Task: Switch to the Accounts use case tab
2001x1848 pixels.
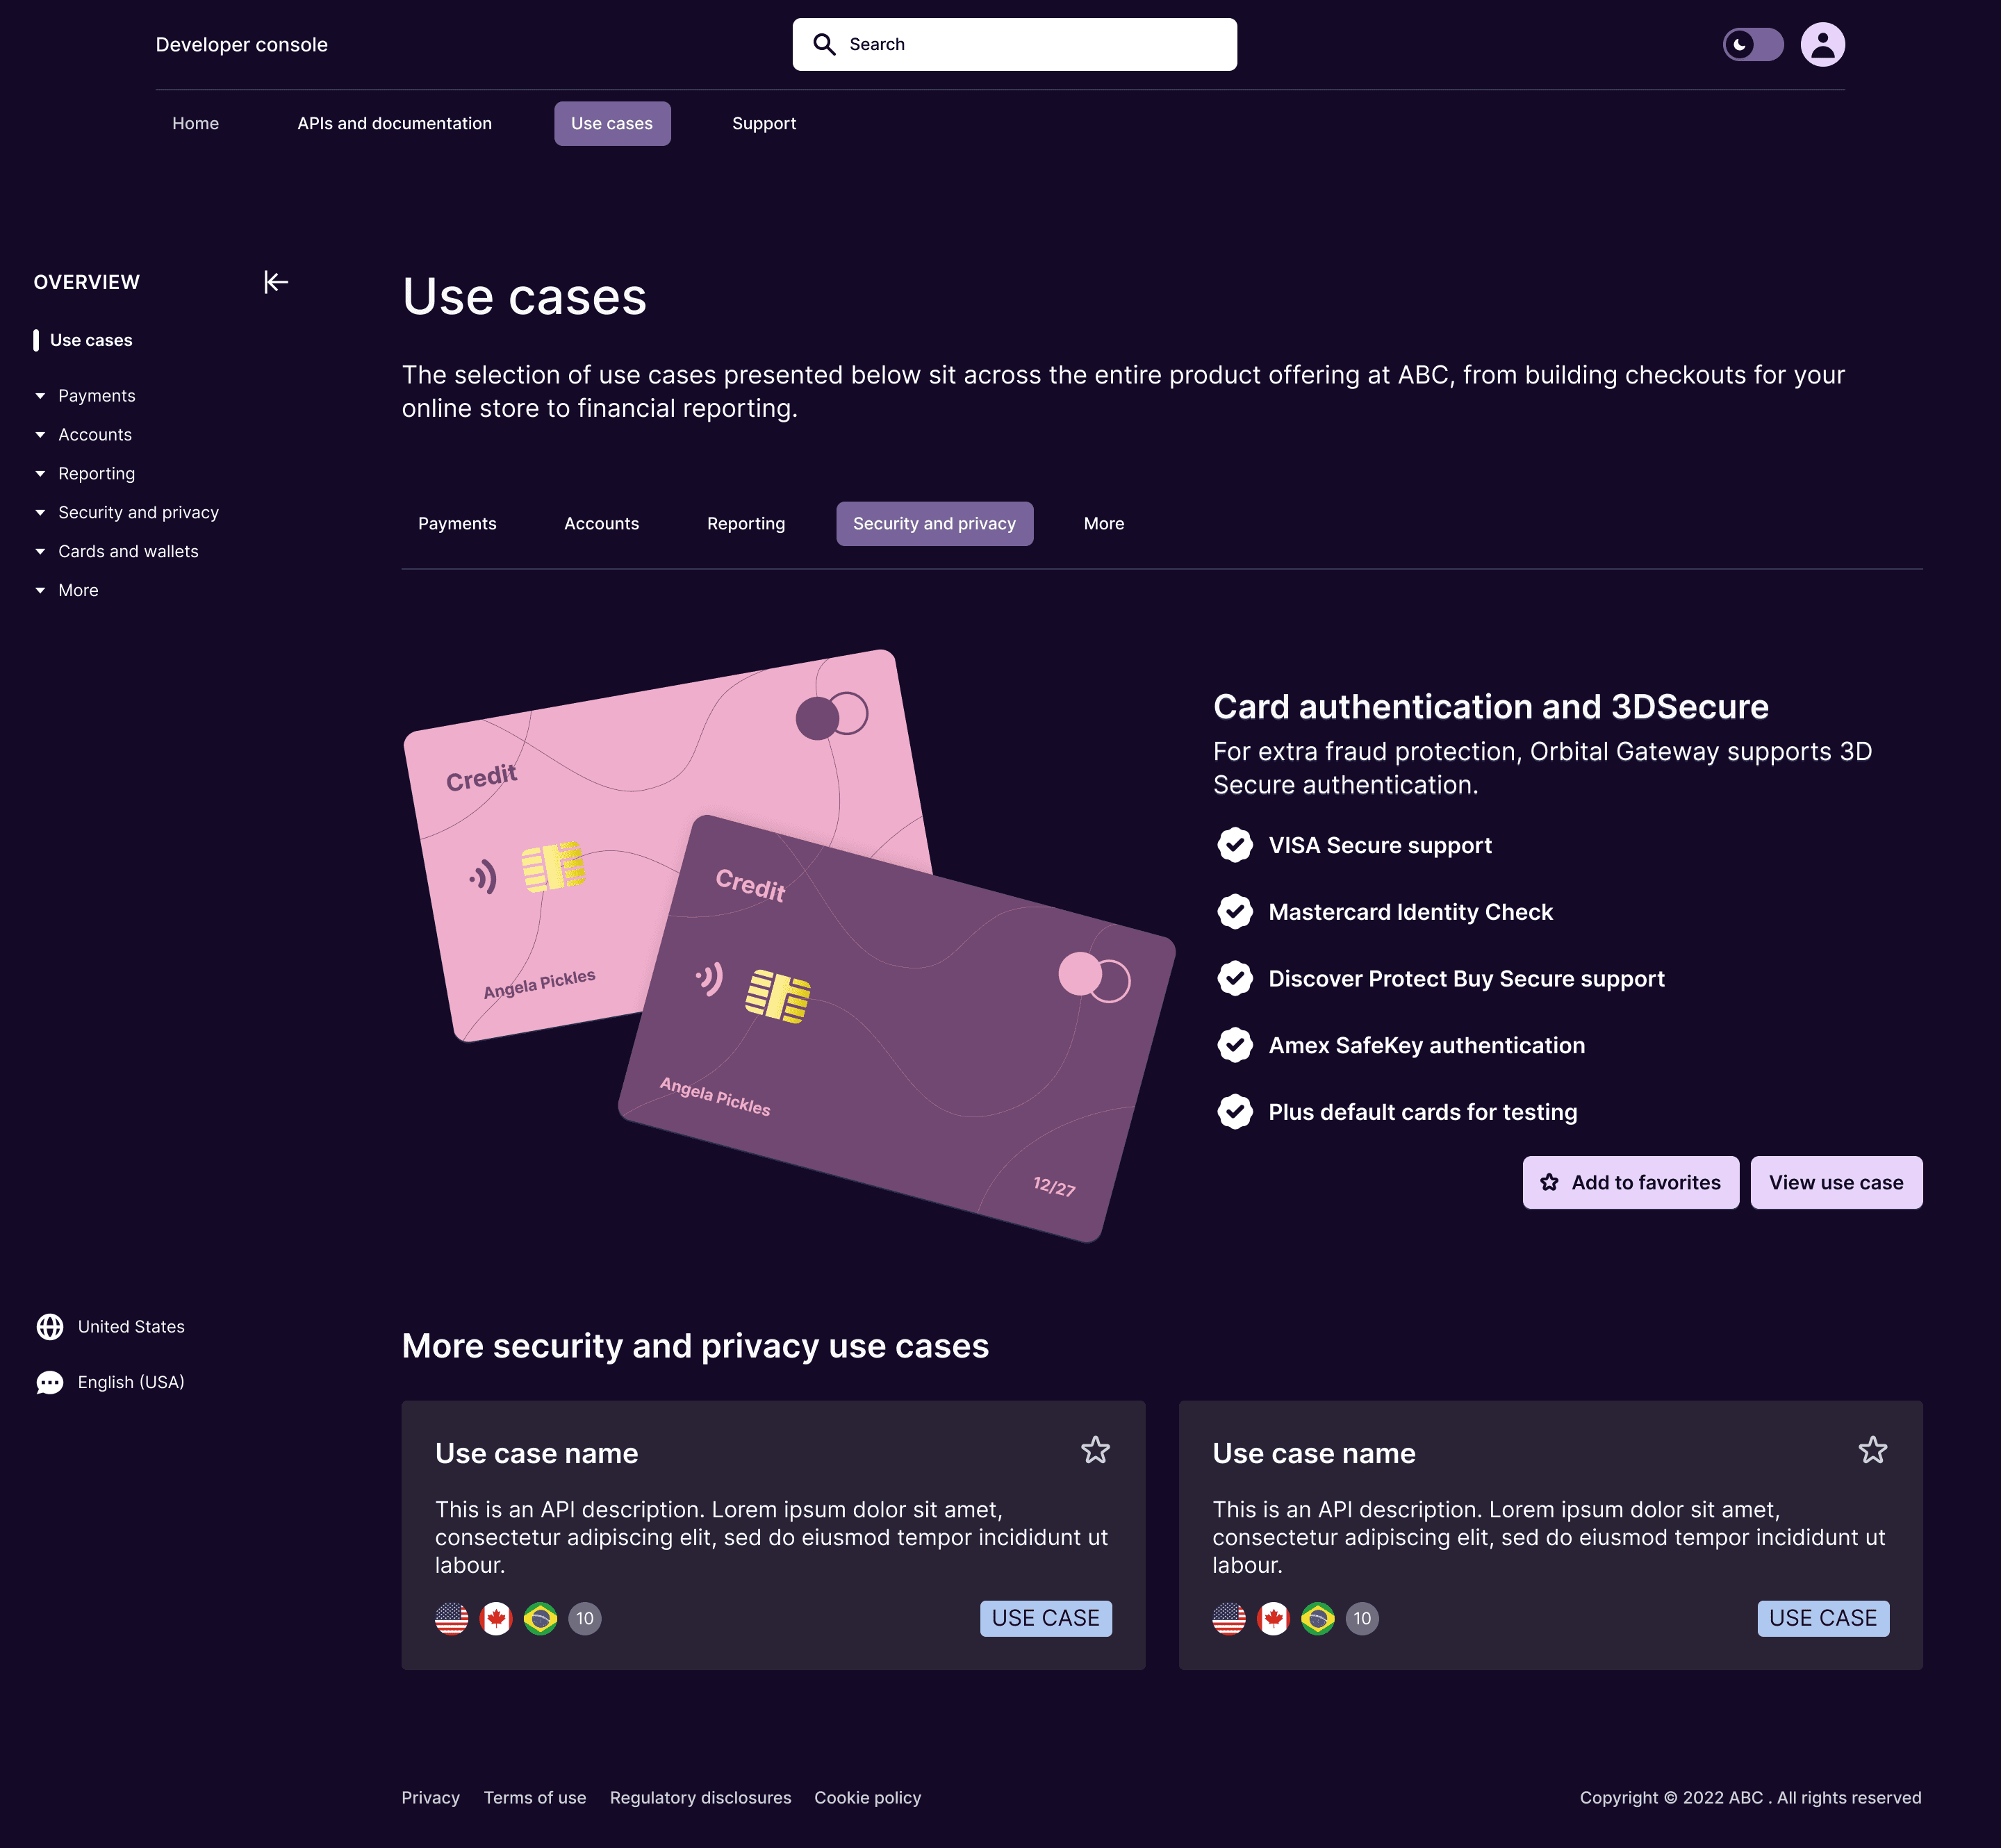Action: tap(601, 524)
